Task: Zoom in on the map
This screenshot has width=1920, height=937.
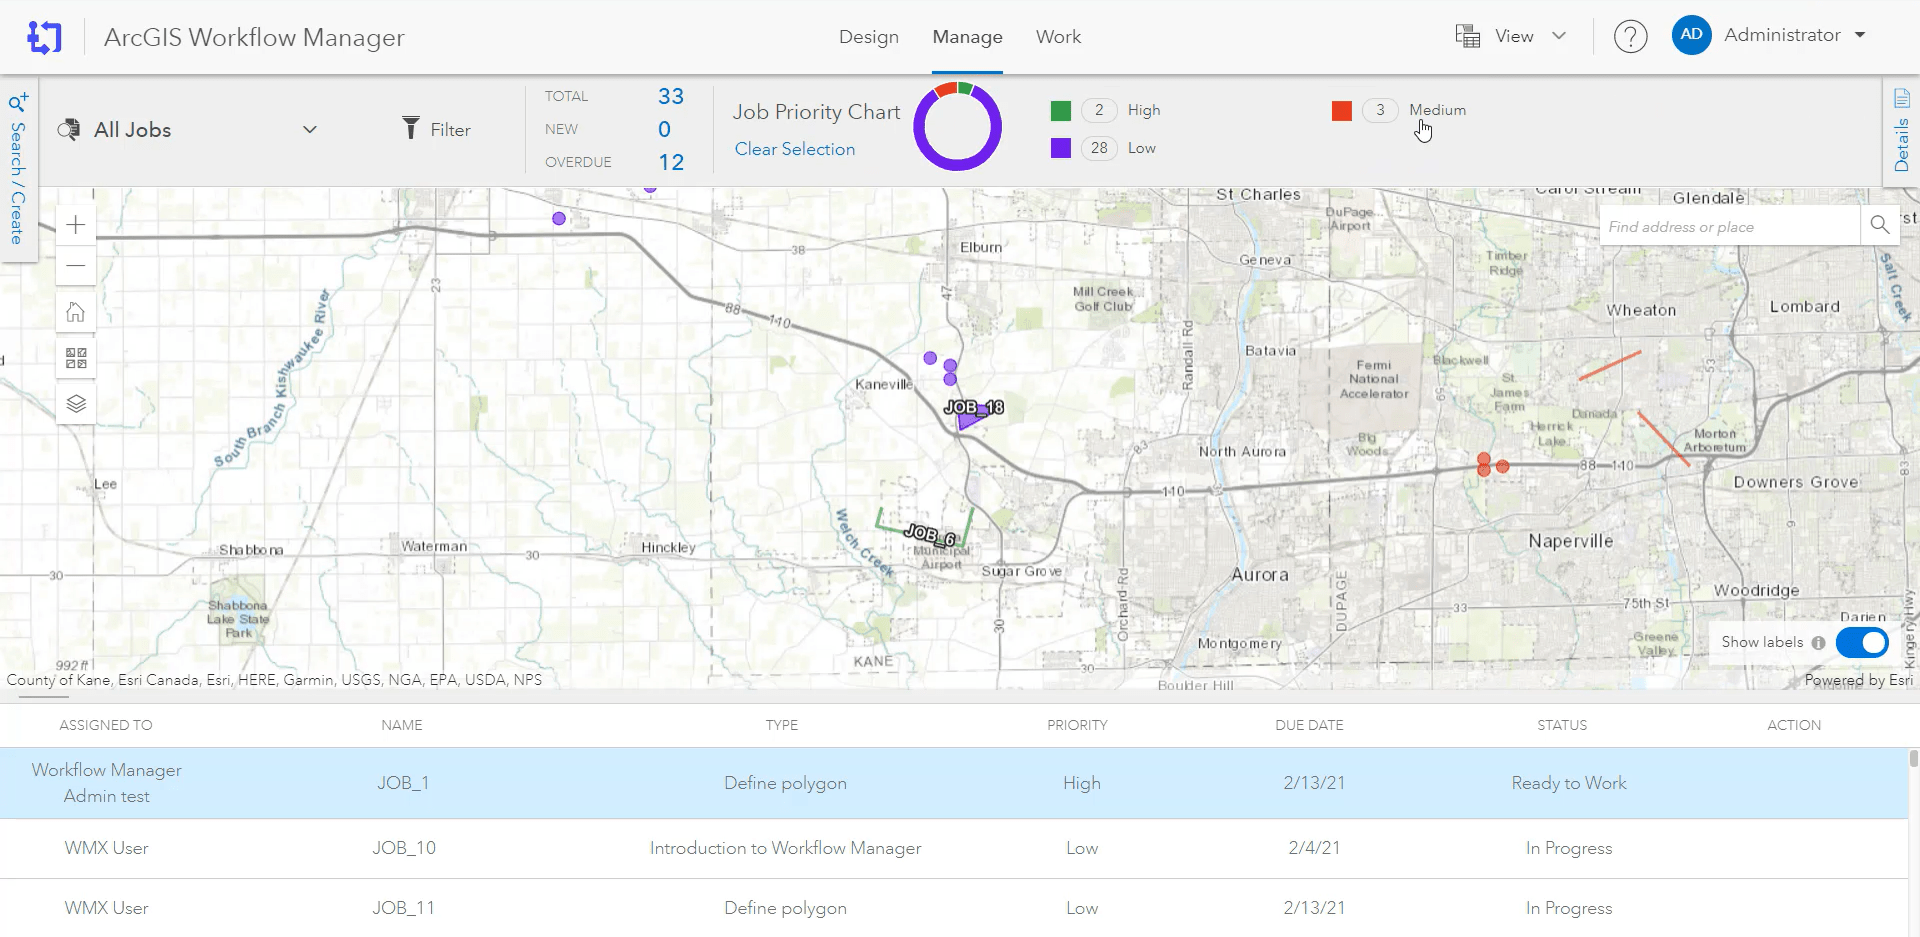Action: point(76,225)
